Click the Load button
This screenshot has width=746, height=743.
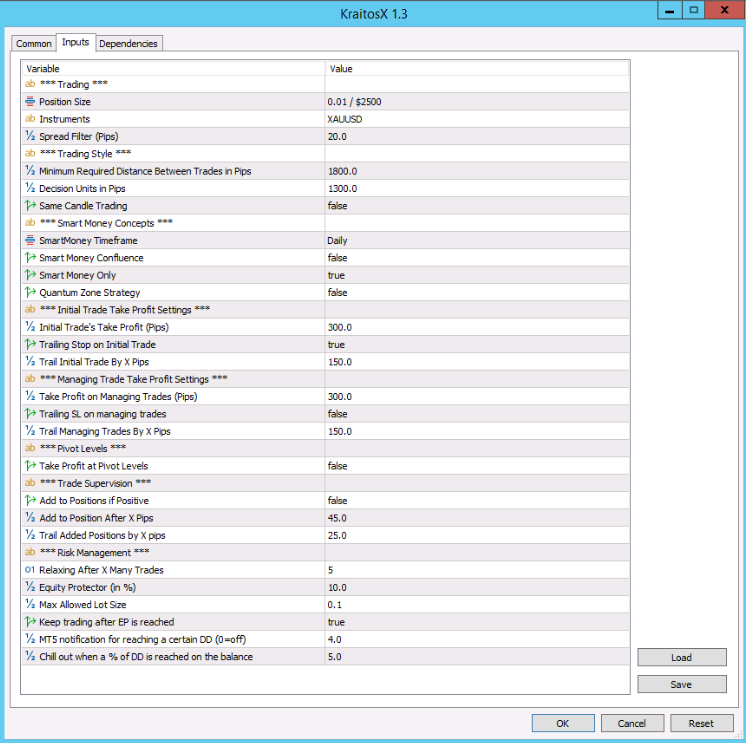[x=681, y=657]
